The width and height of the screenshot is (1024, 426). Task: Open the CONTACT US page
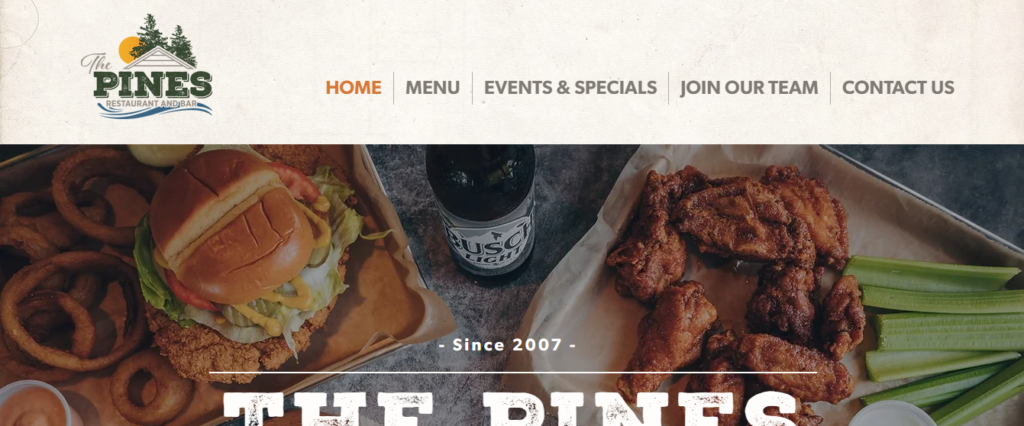pos(898,88)
